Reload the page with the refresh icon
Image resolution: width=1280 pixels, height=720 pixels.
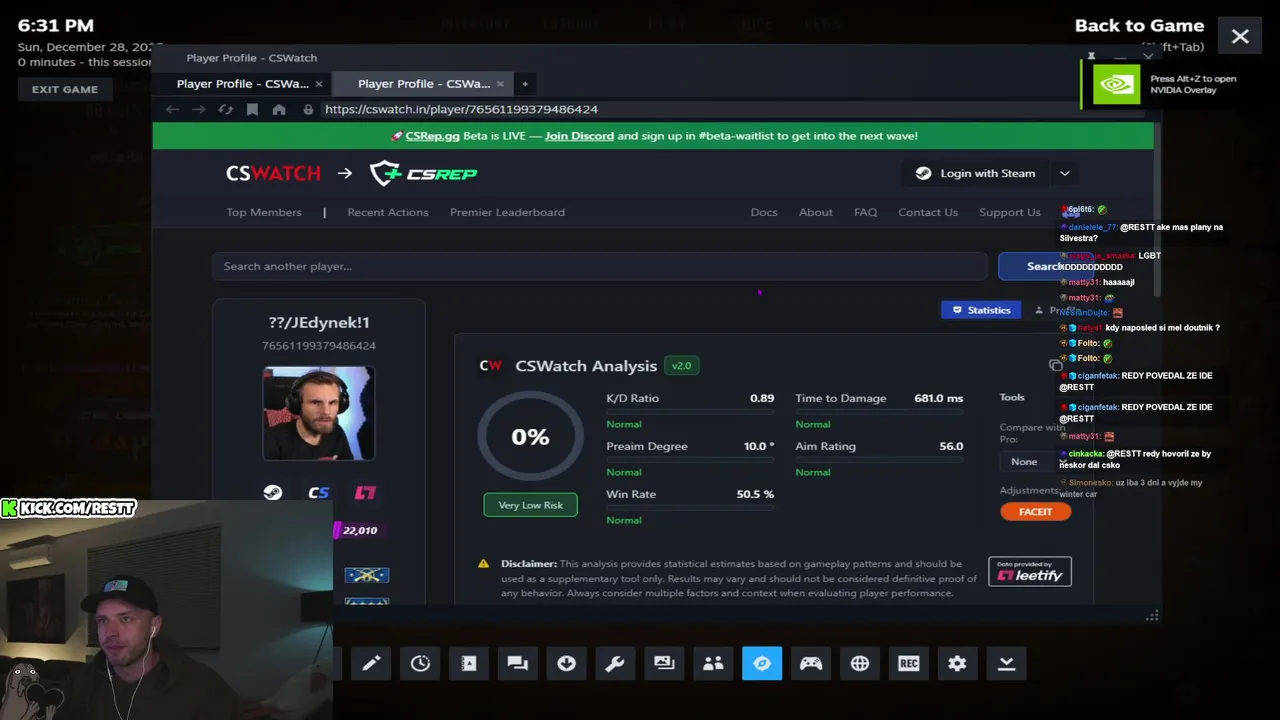point(226,109)
